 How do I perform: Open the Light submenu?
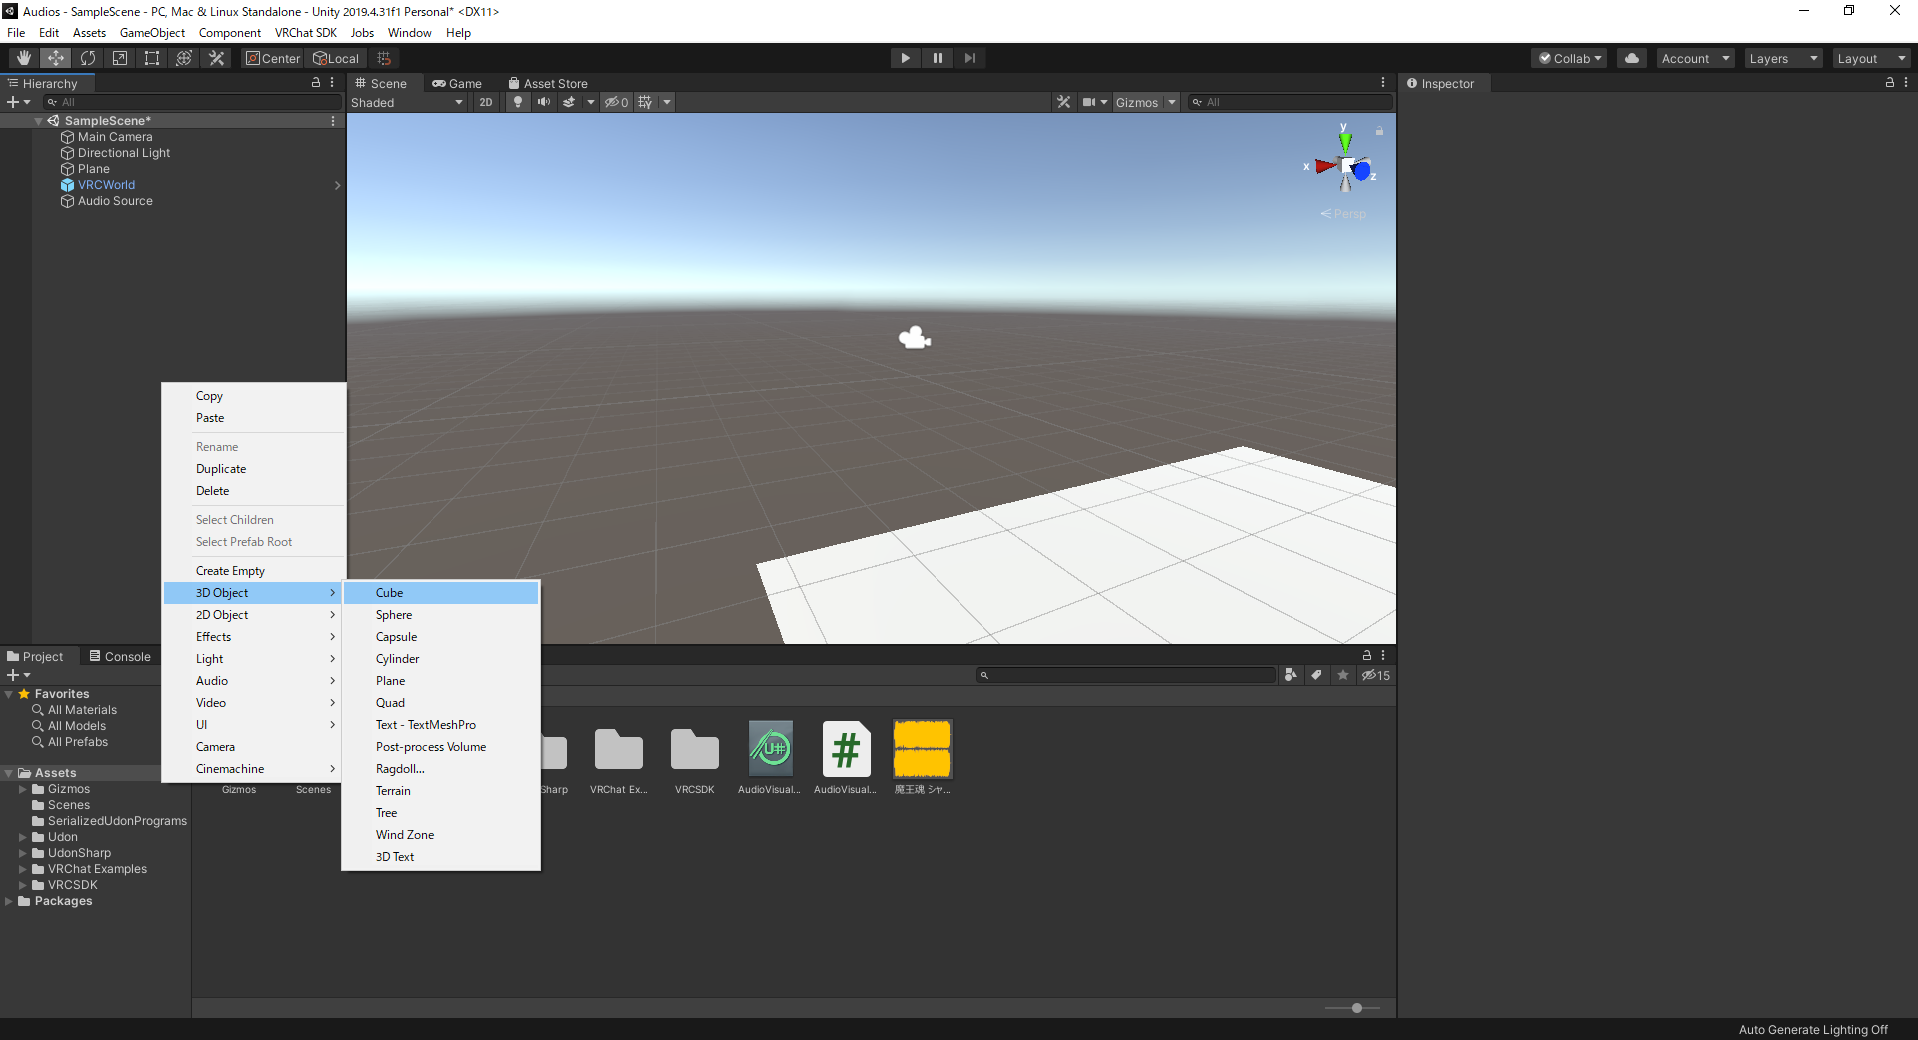tap(254, 659)
